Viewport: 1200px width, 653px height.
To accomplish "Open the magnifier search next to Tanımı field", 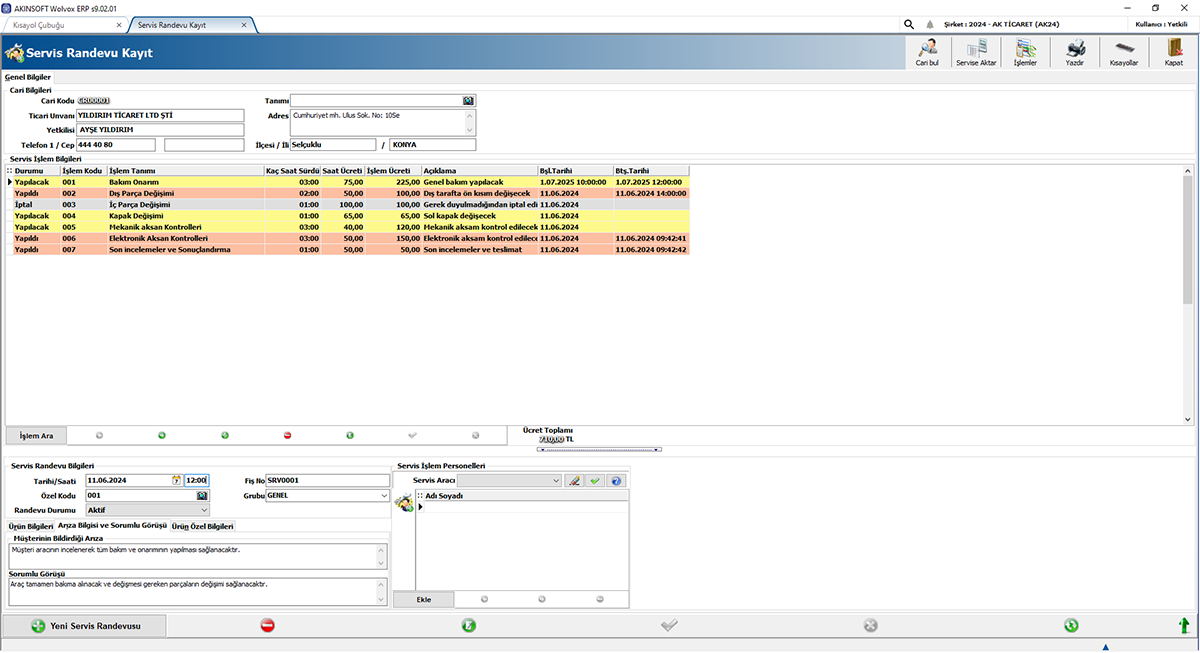I will (x=466, y=100).
